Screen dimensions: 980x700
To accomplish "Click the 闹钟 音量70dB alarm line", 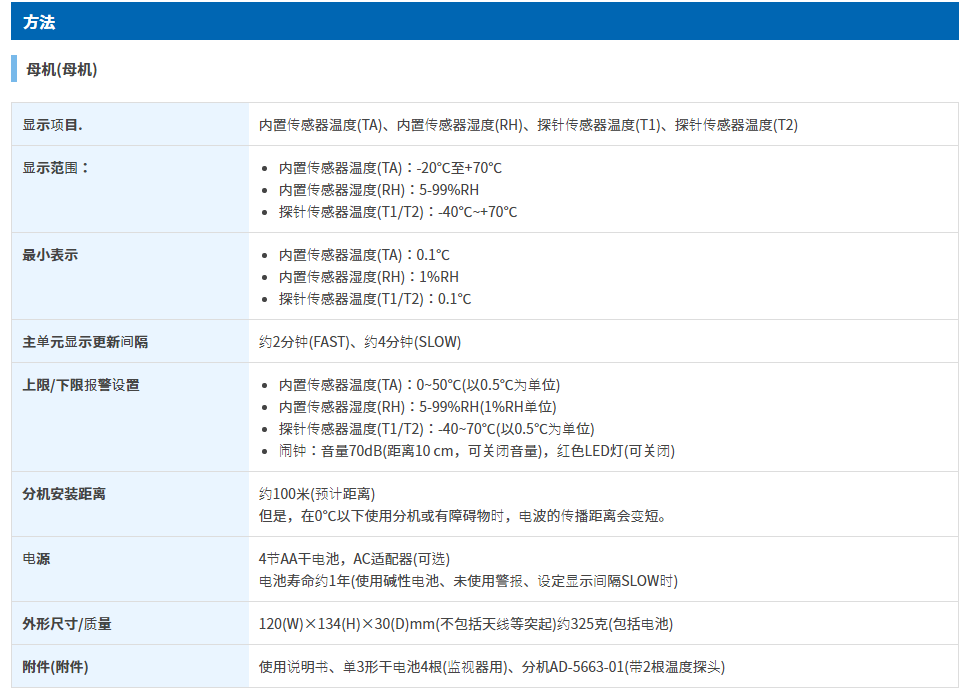I will pos(477,451).
